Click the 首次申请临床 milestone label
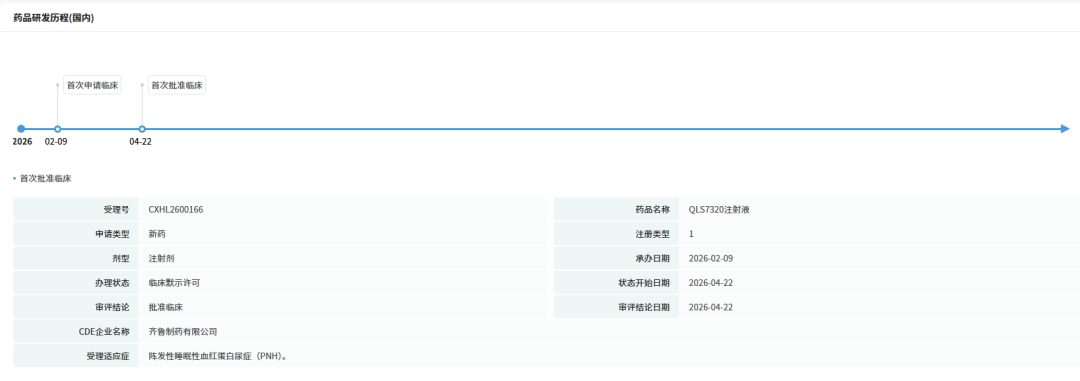The height and width of the screenshot is (381, 1080). (92, 85)
